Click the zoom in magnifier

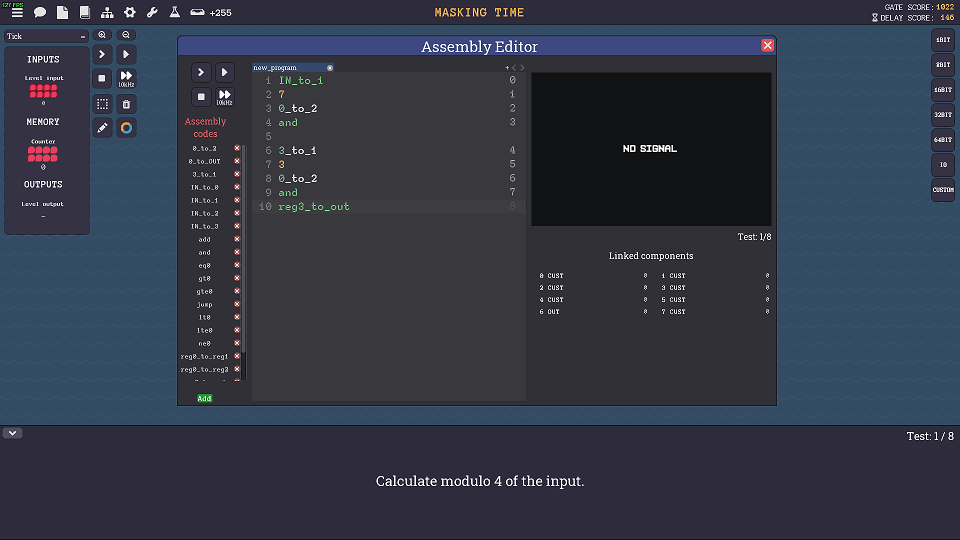tap(102, 35)
